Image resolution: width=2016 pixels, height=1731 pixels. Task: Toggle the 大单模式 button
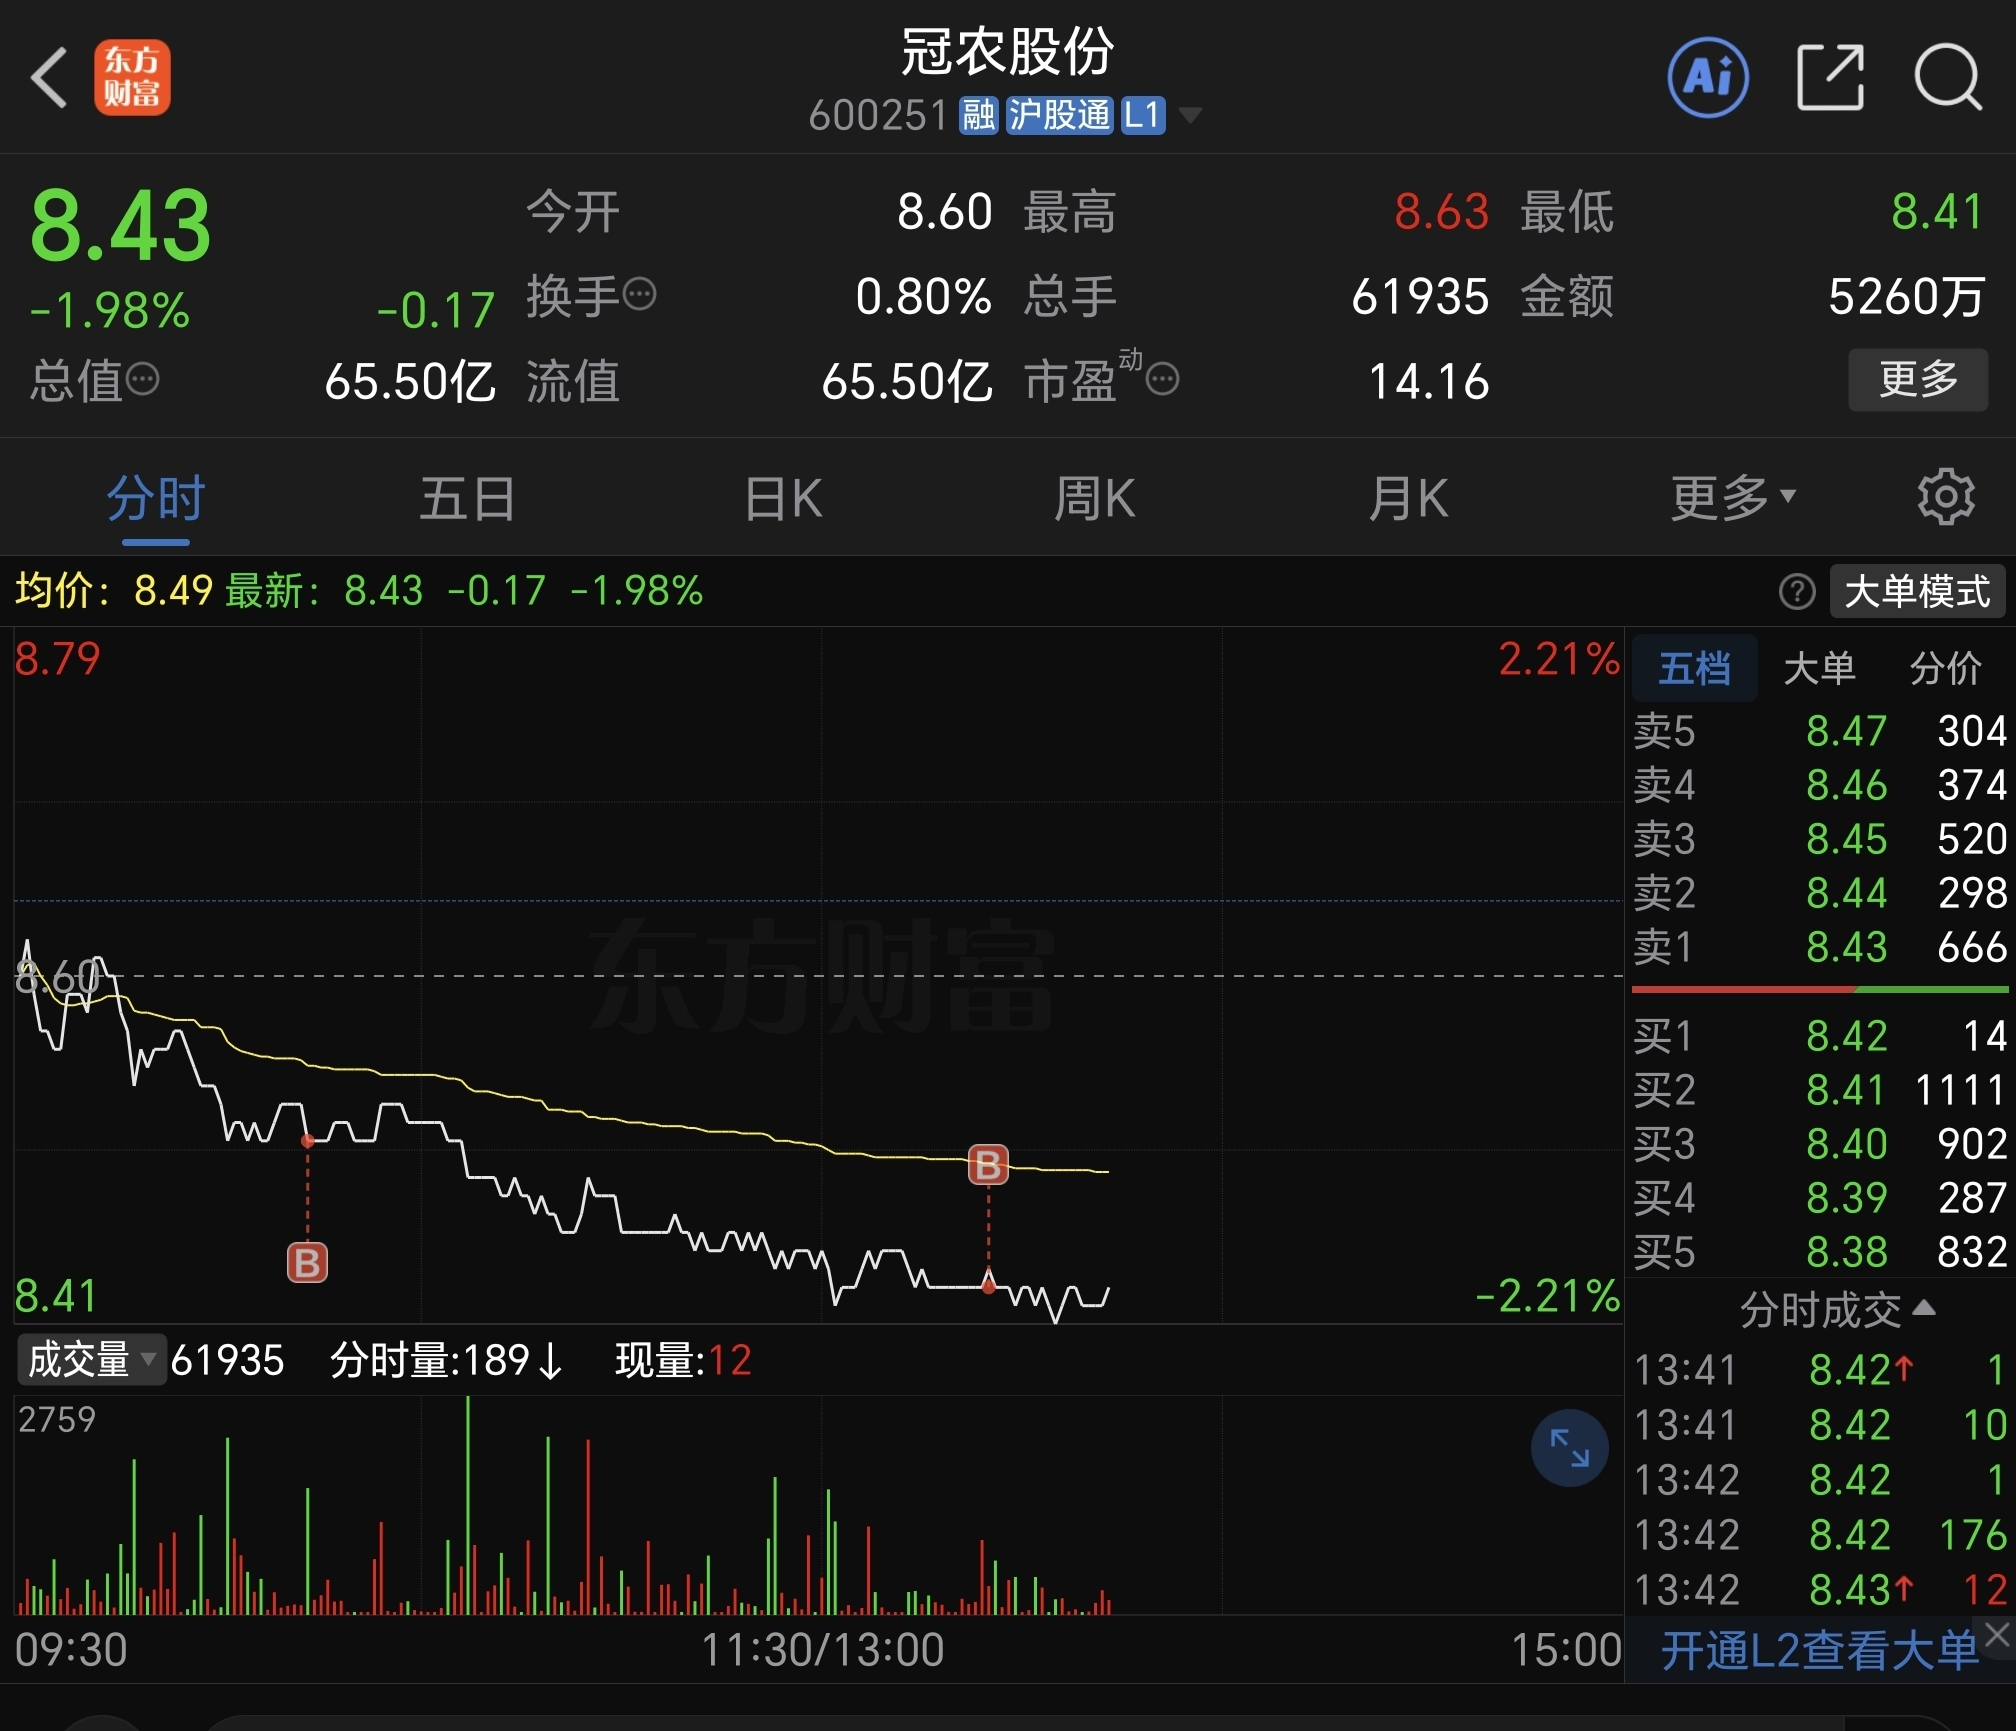point(1916,591)
